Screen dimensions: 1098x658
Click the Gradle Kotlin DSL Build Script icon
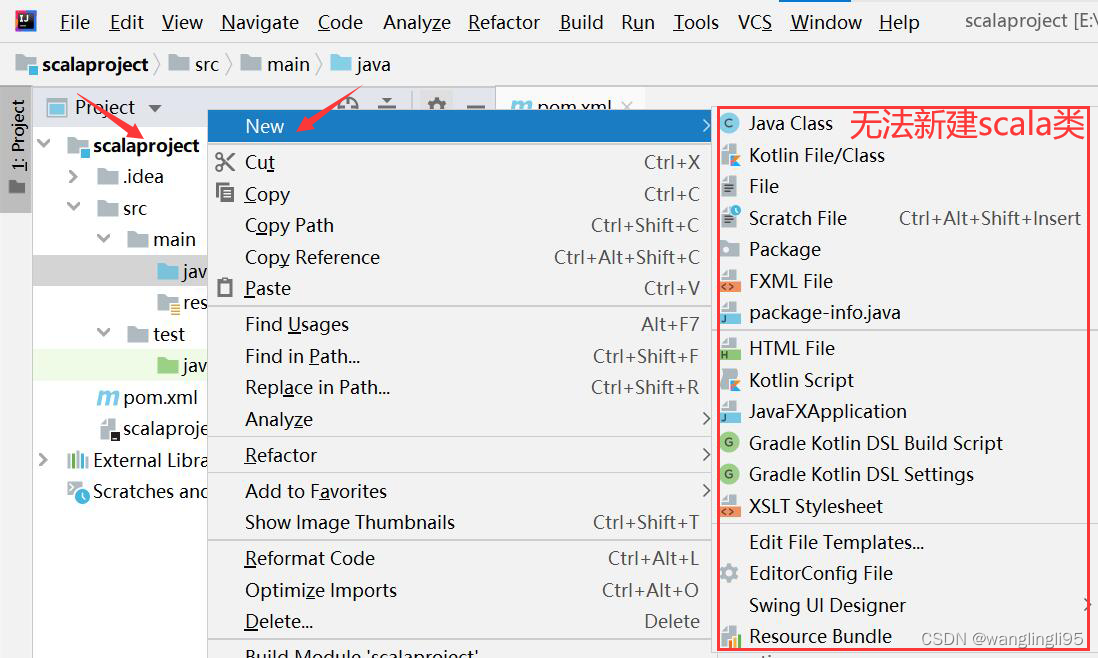[730, 442]
